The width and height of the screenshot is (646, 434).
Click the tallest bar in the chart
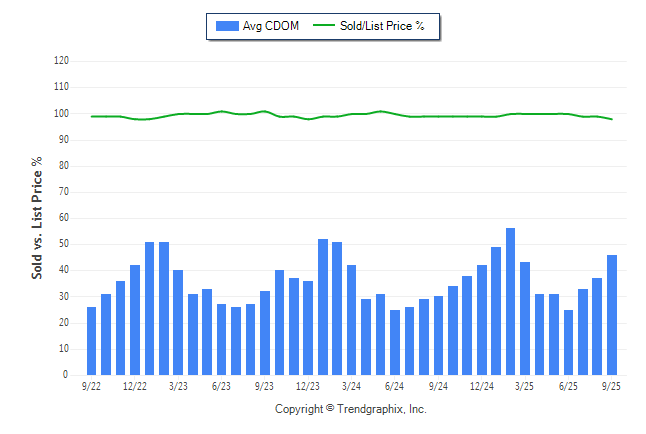510,302
